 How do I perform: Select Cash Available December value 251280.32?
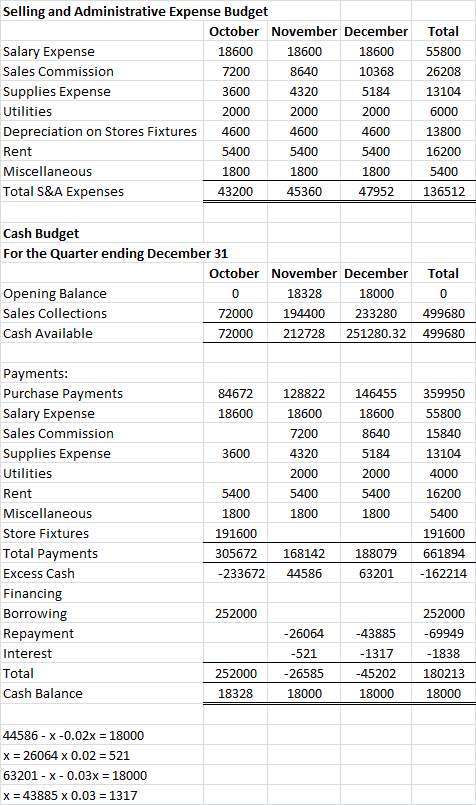(x=376, y=334)
